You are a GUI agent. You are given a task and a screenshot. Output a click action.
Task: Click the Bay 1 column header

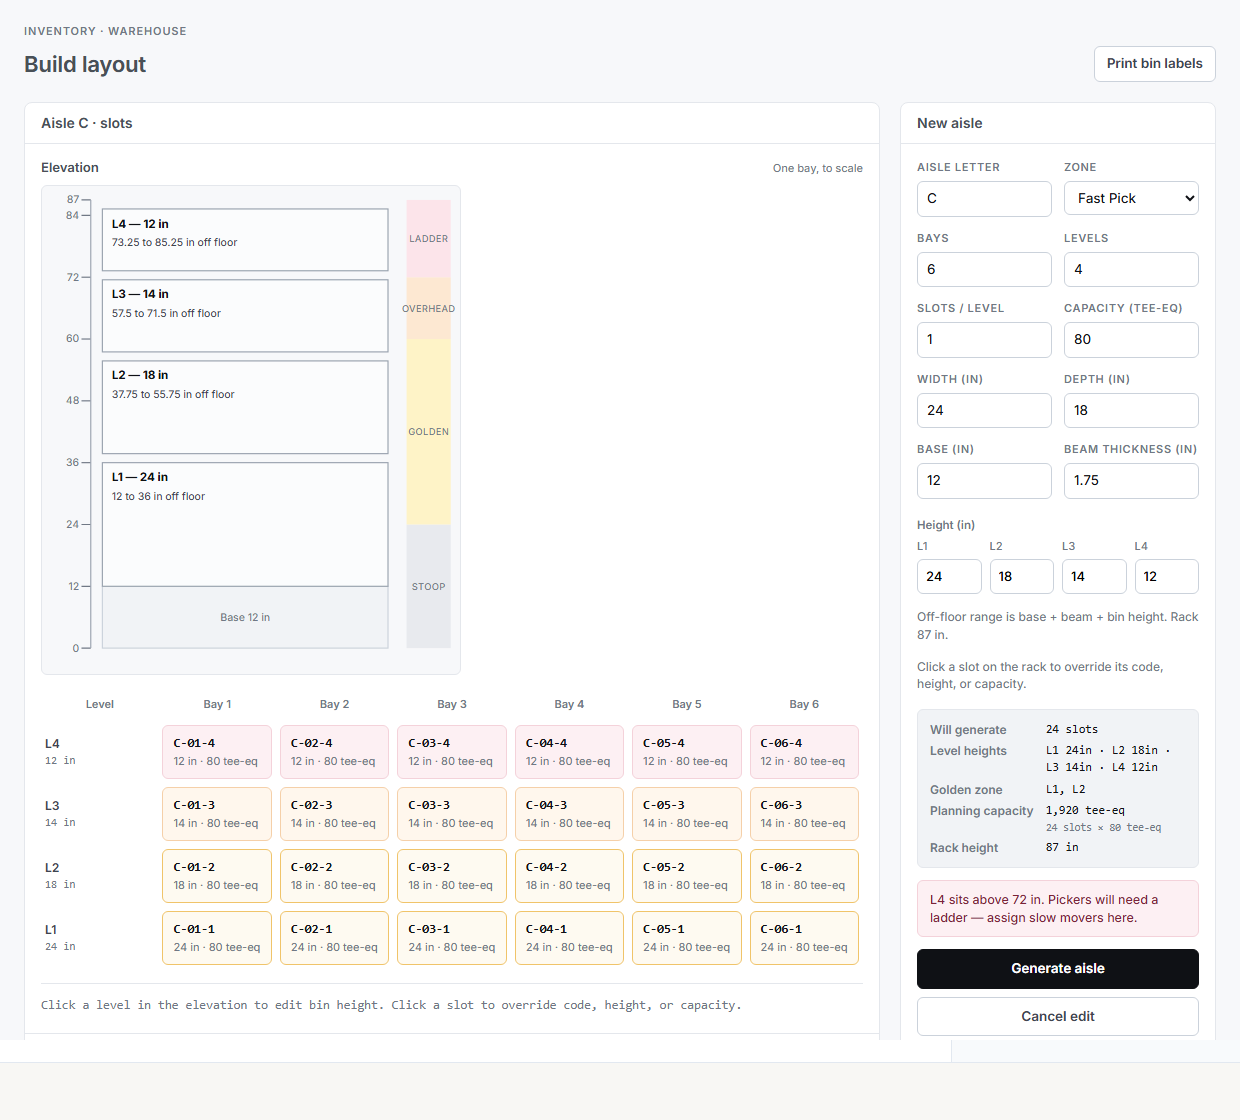[x=217, y=704]
